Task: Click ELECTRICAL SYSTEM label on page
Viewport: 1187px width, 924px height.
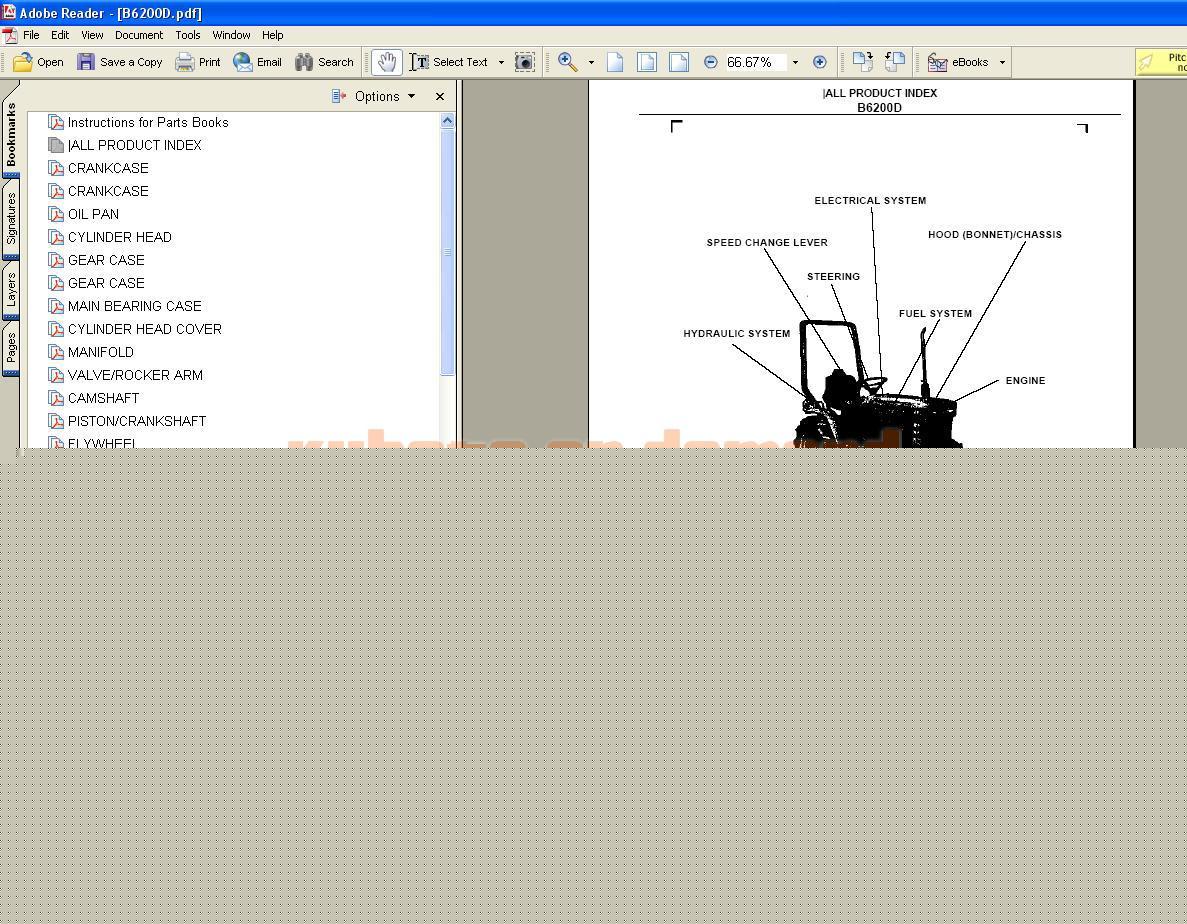Action: tap(870, 201)
